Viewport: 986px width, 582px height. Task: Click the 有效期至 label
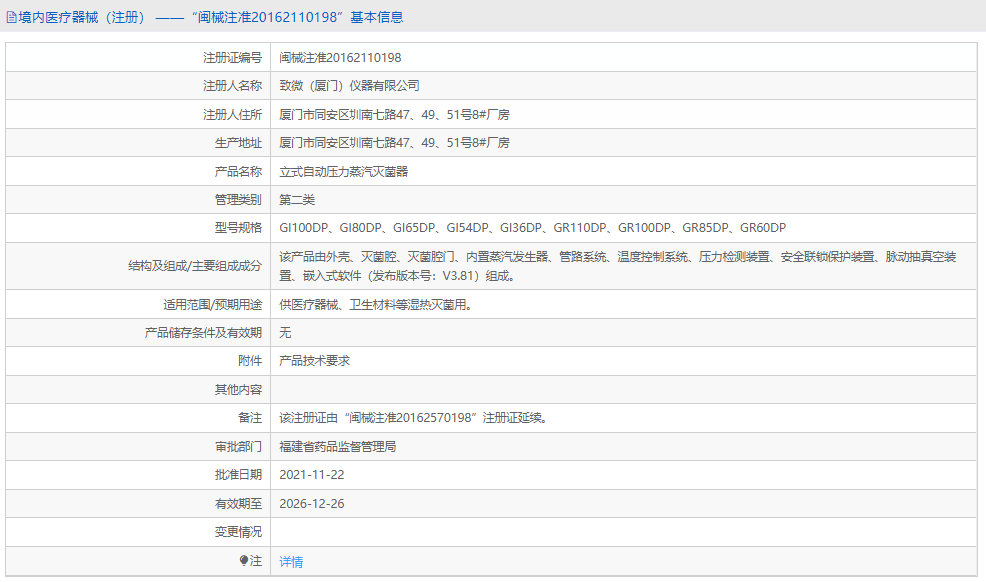[238, 504]
